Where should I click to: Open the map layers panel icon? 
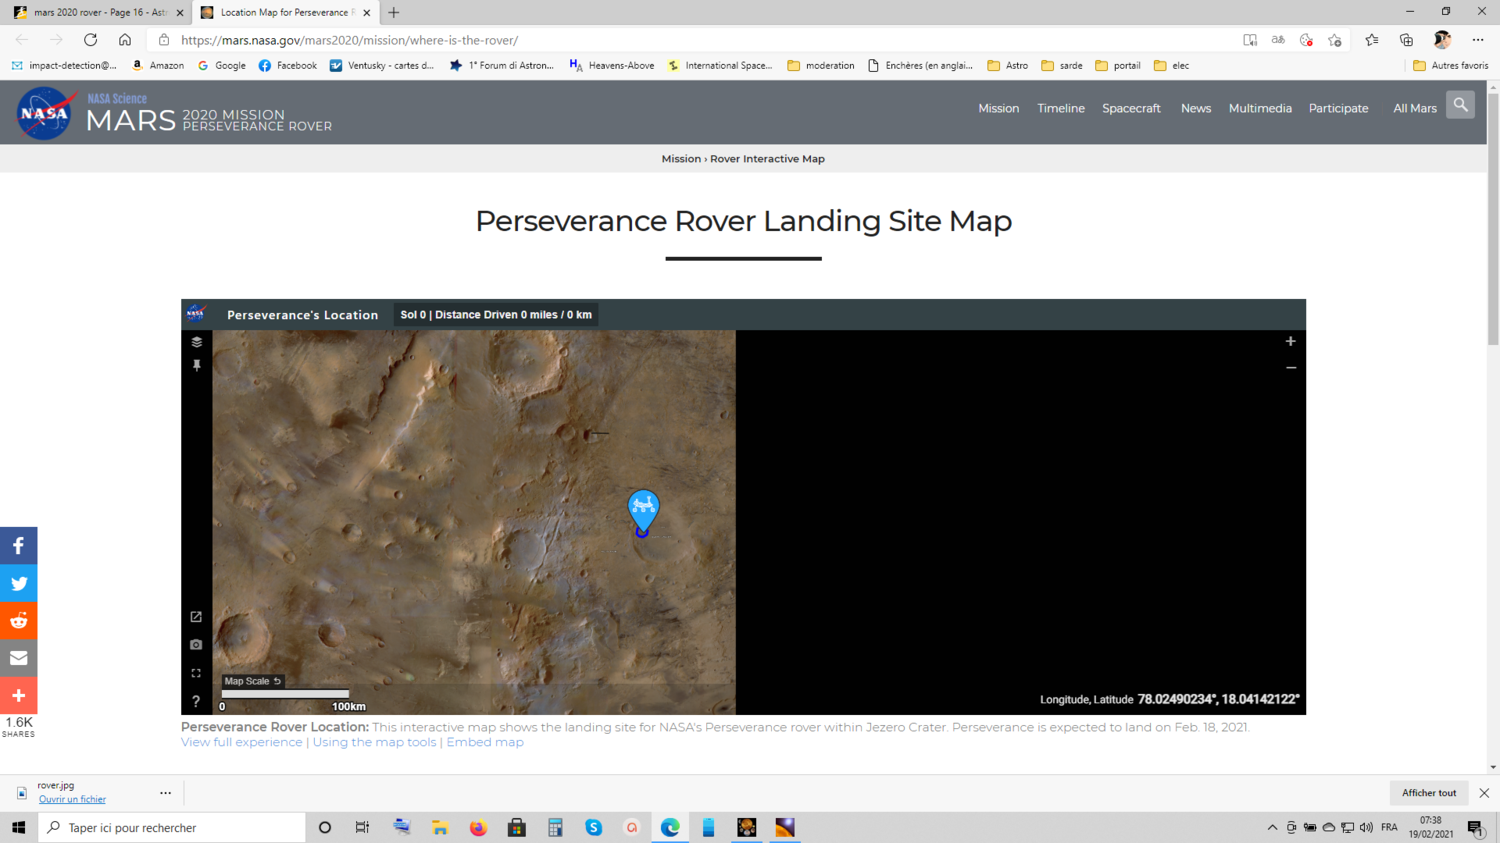pyautogui.click(x=196, y=342)
